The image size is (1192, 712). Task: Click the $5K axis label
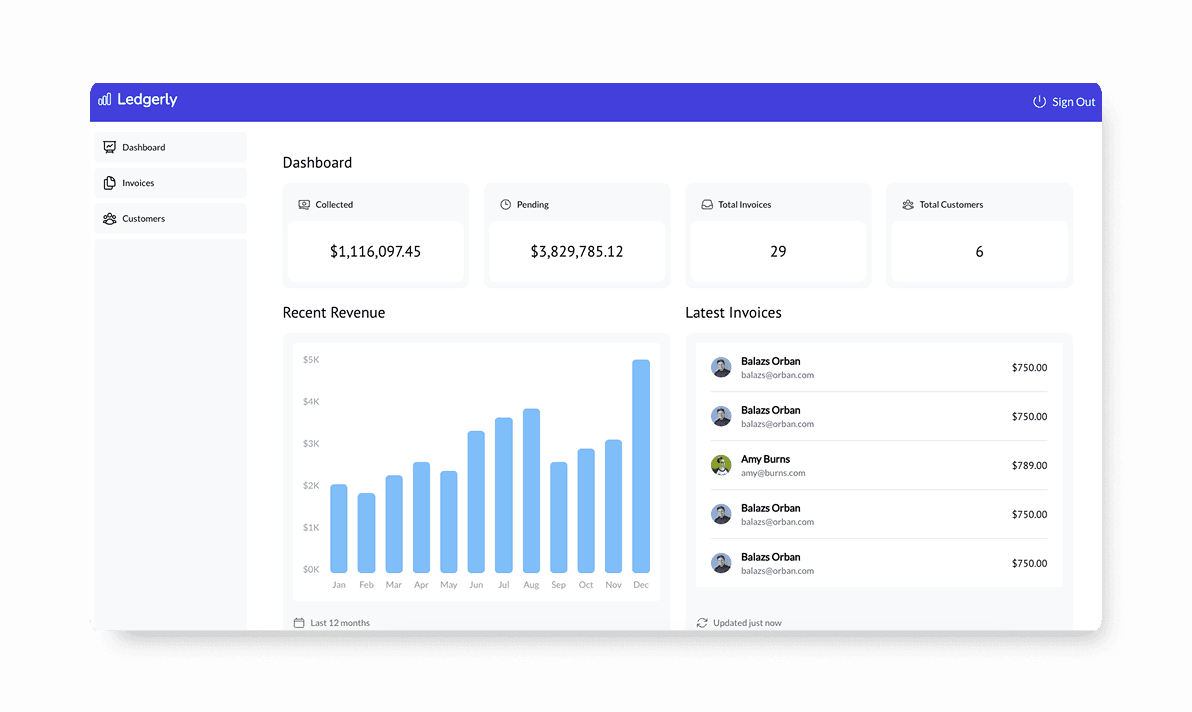tap(311, 359)
